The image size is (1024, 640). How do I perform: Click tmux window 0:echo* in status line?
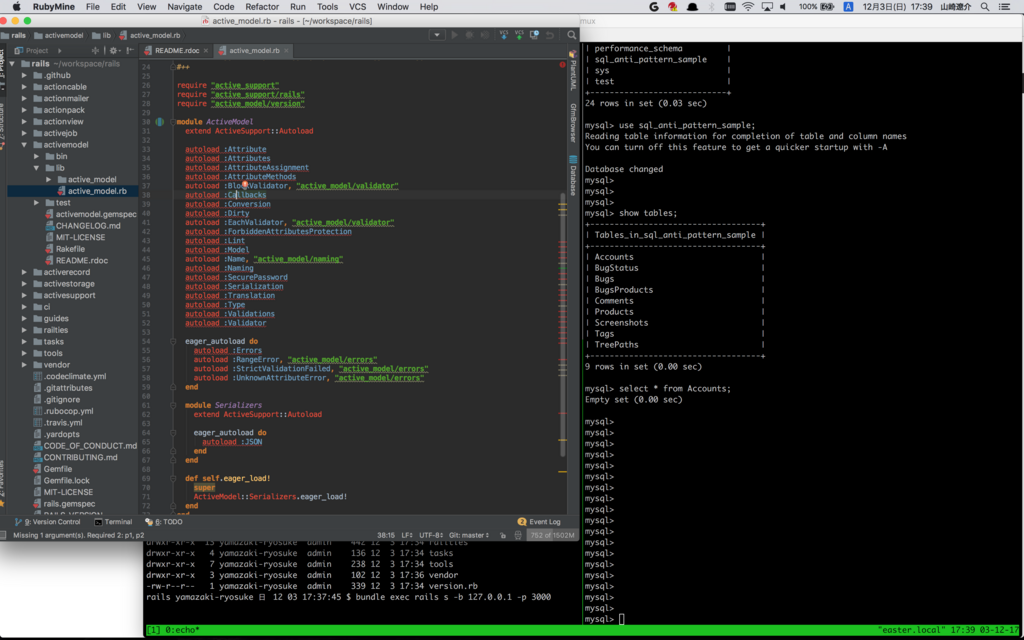point(182,630)
